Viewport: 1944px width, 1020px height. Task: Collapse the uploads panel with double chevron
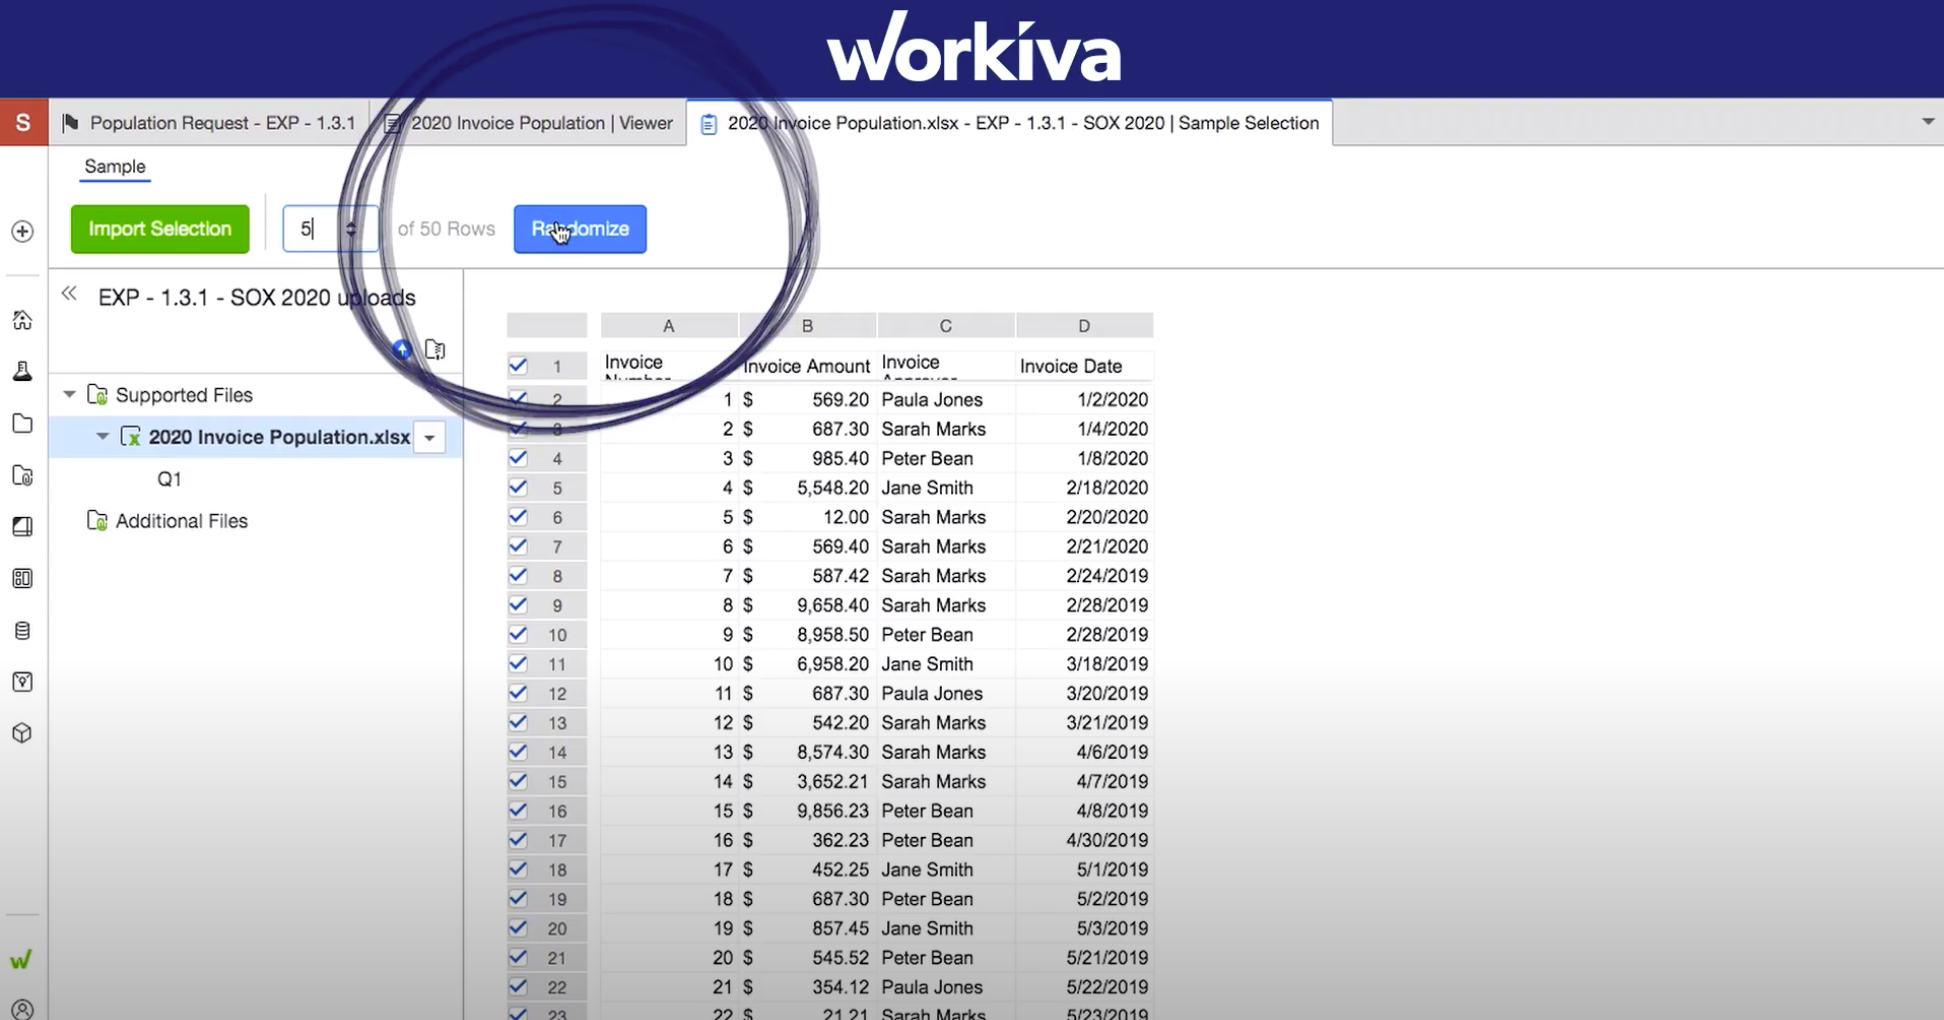point(69,294)
